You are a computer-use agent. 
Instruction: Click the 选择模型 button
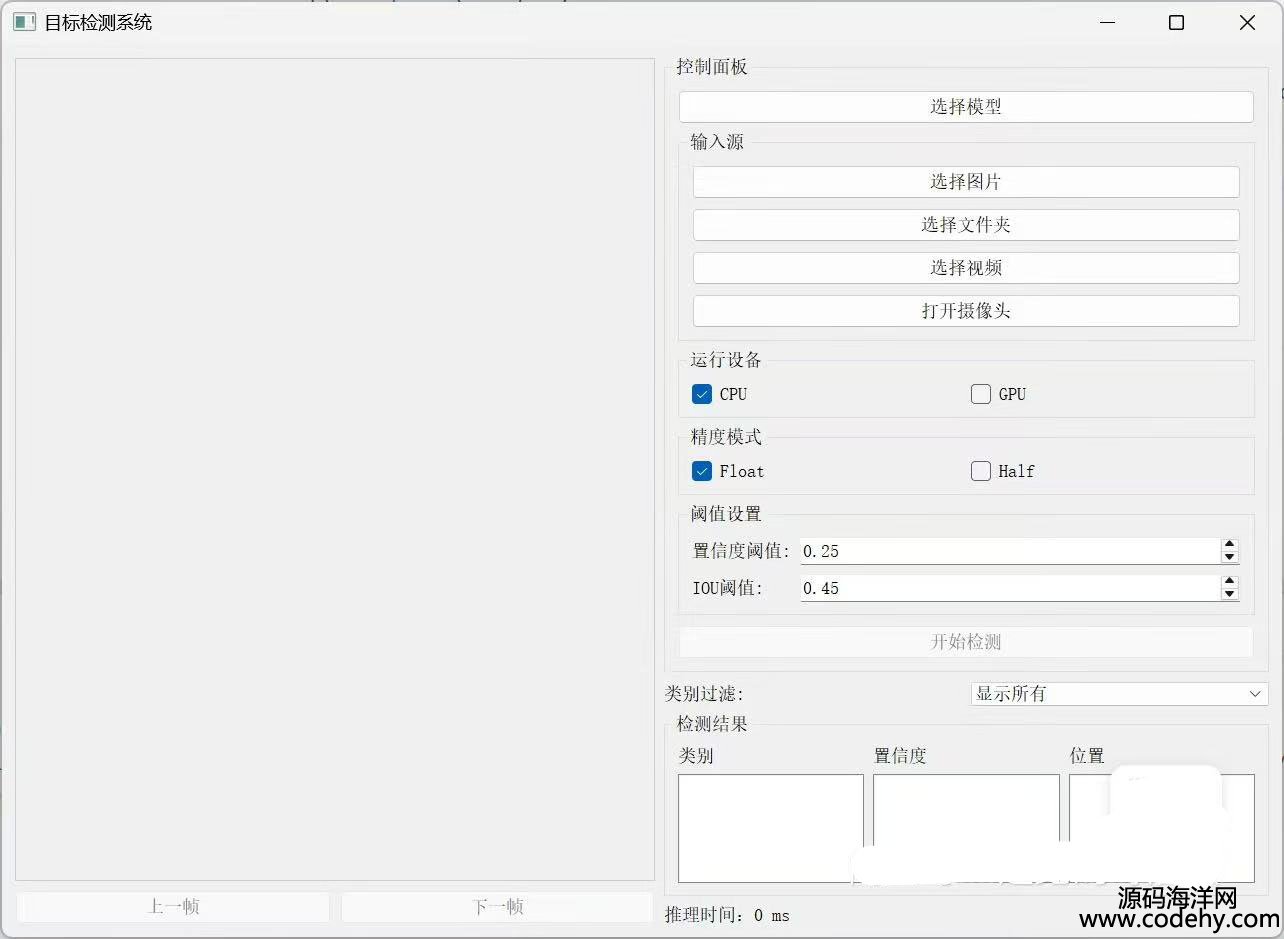tap(965, 107)
